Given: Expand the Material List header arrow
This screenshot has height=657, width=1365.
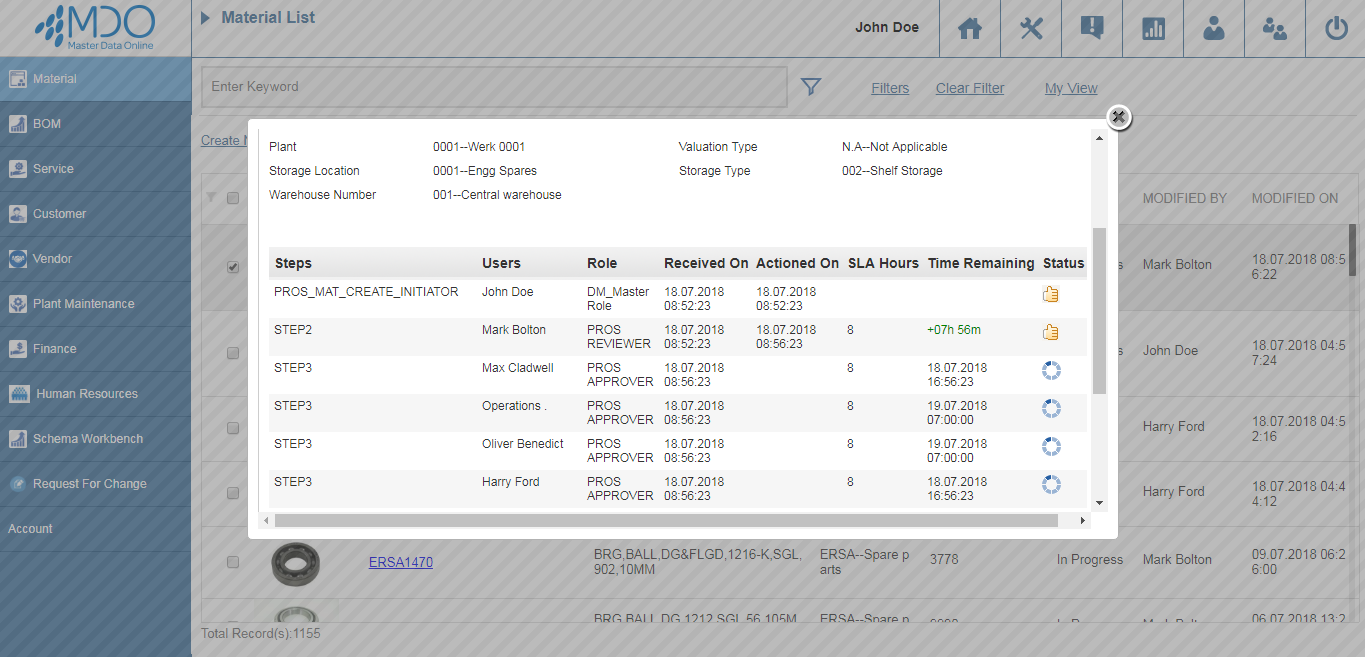Looking at the screenshot, I should tap(206, 16).
